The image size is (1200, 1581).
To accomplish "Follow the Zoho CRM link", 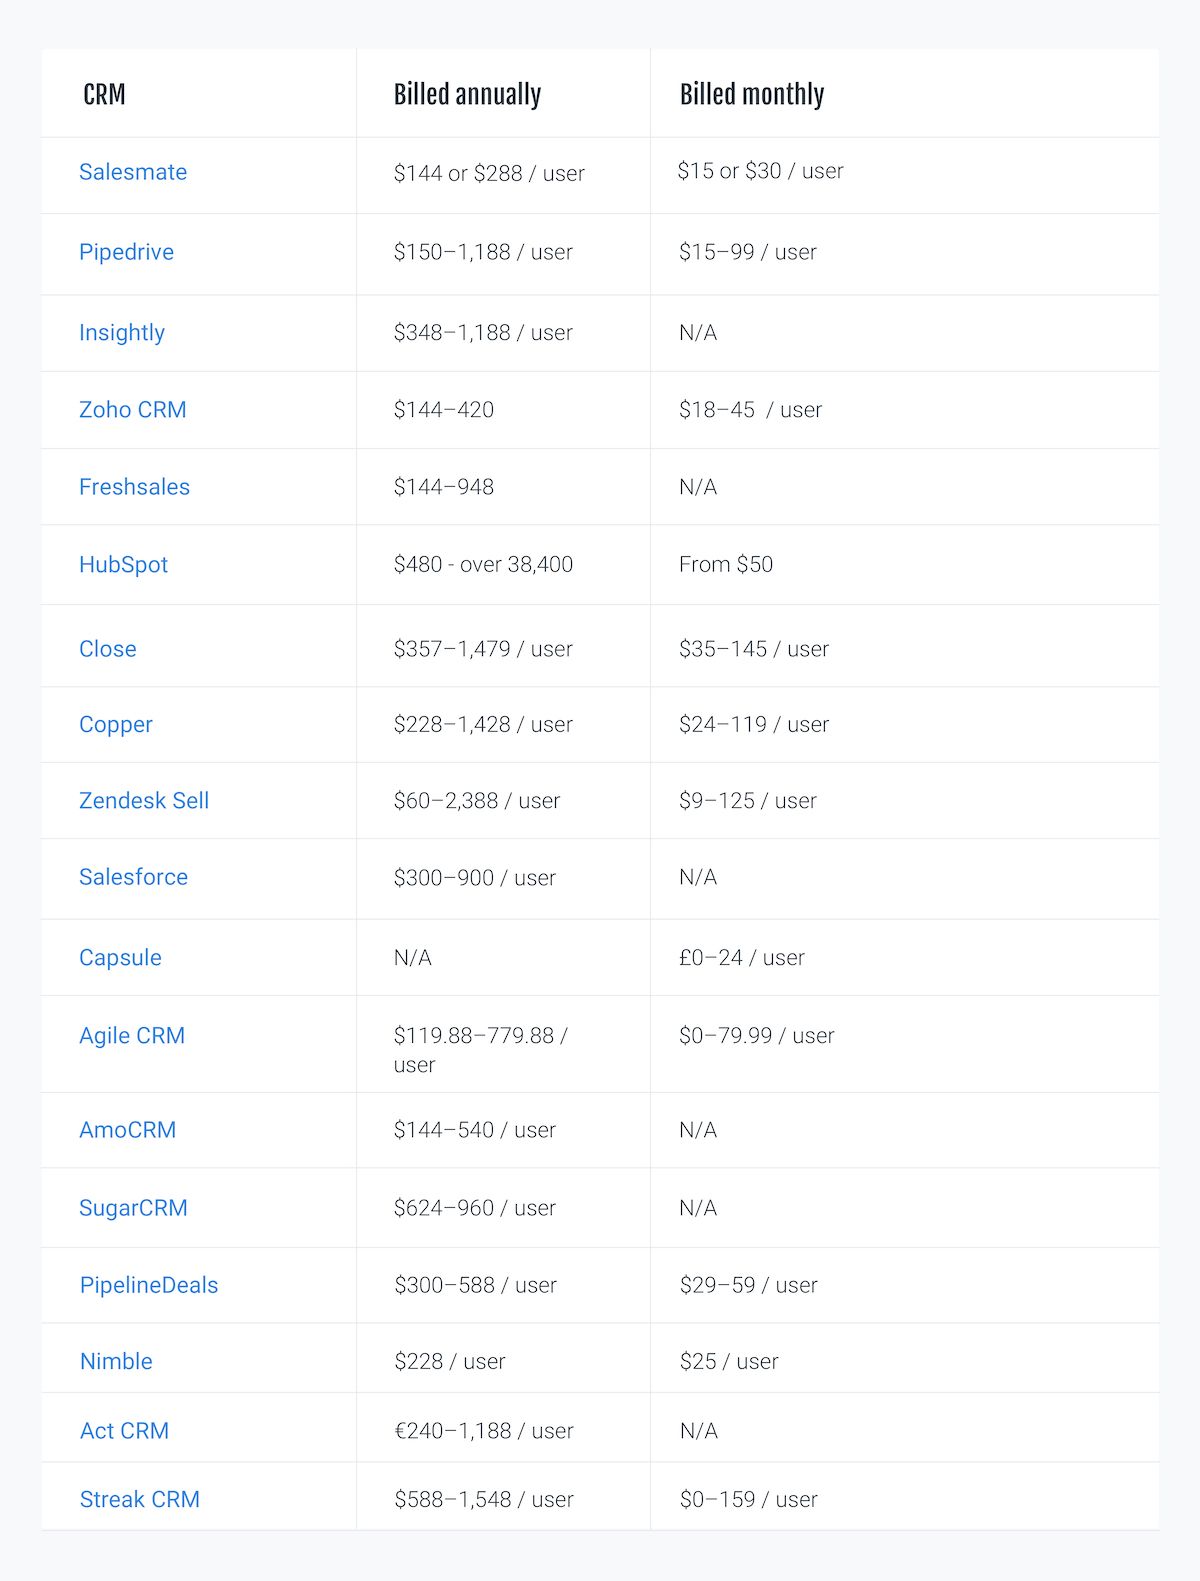I will (x=133, y=410).
